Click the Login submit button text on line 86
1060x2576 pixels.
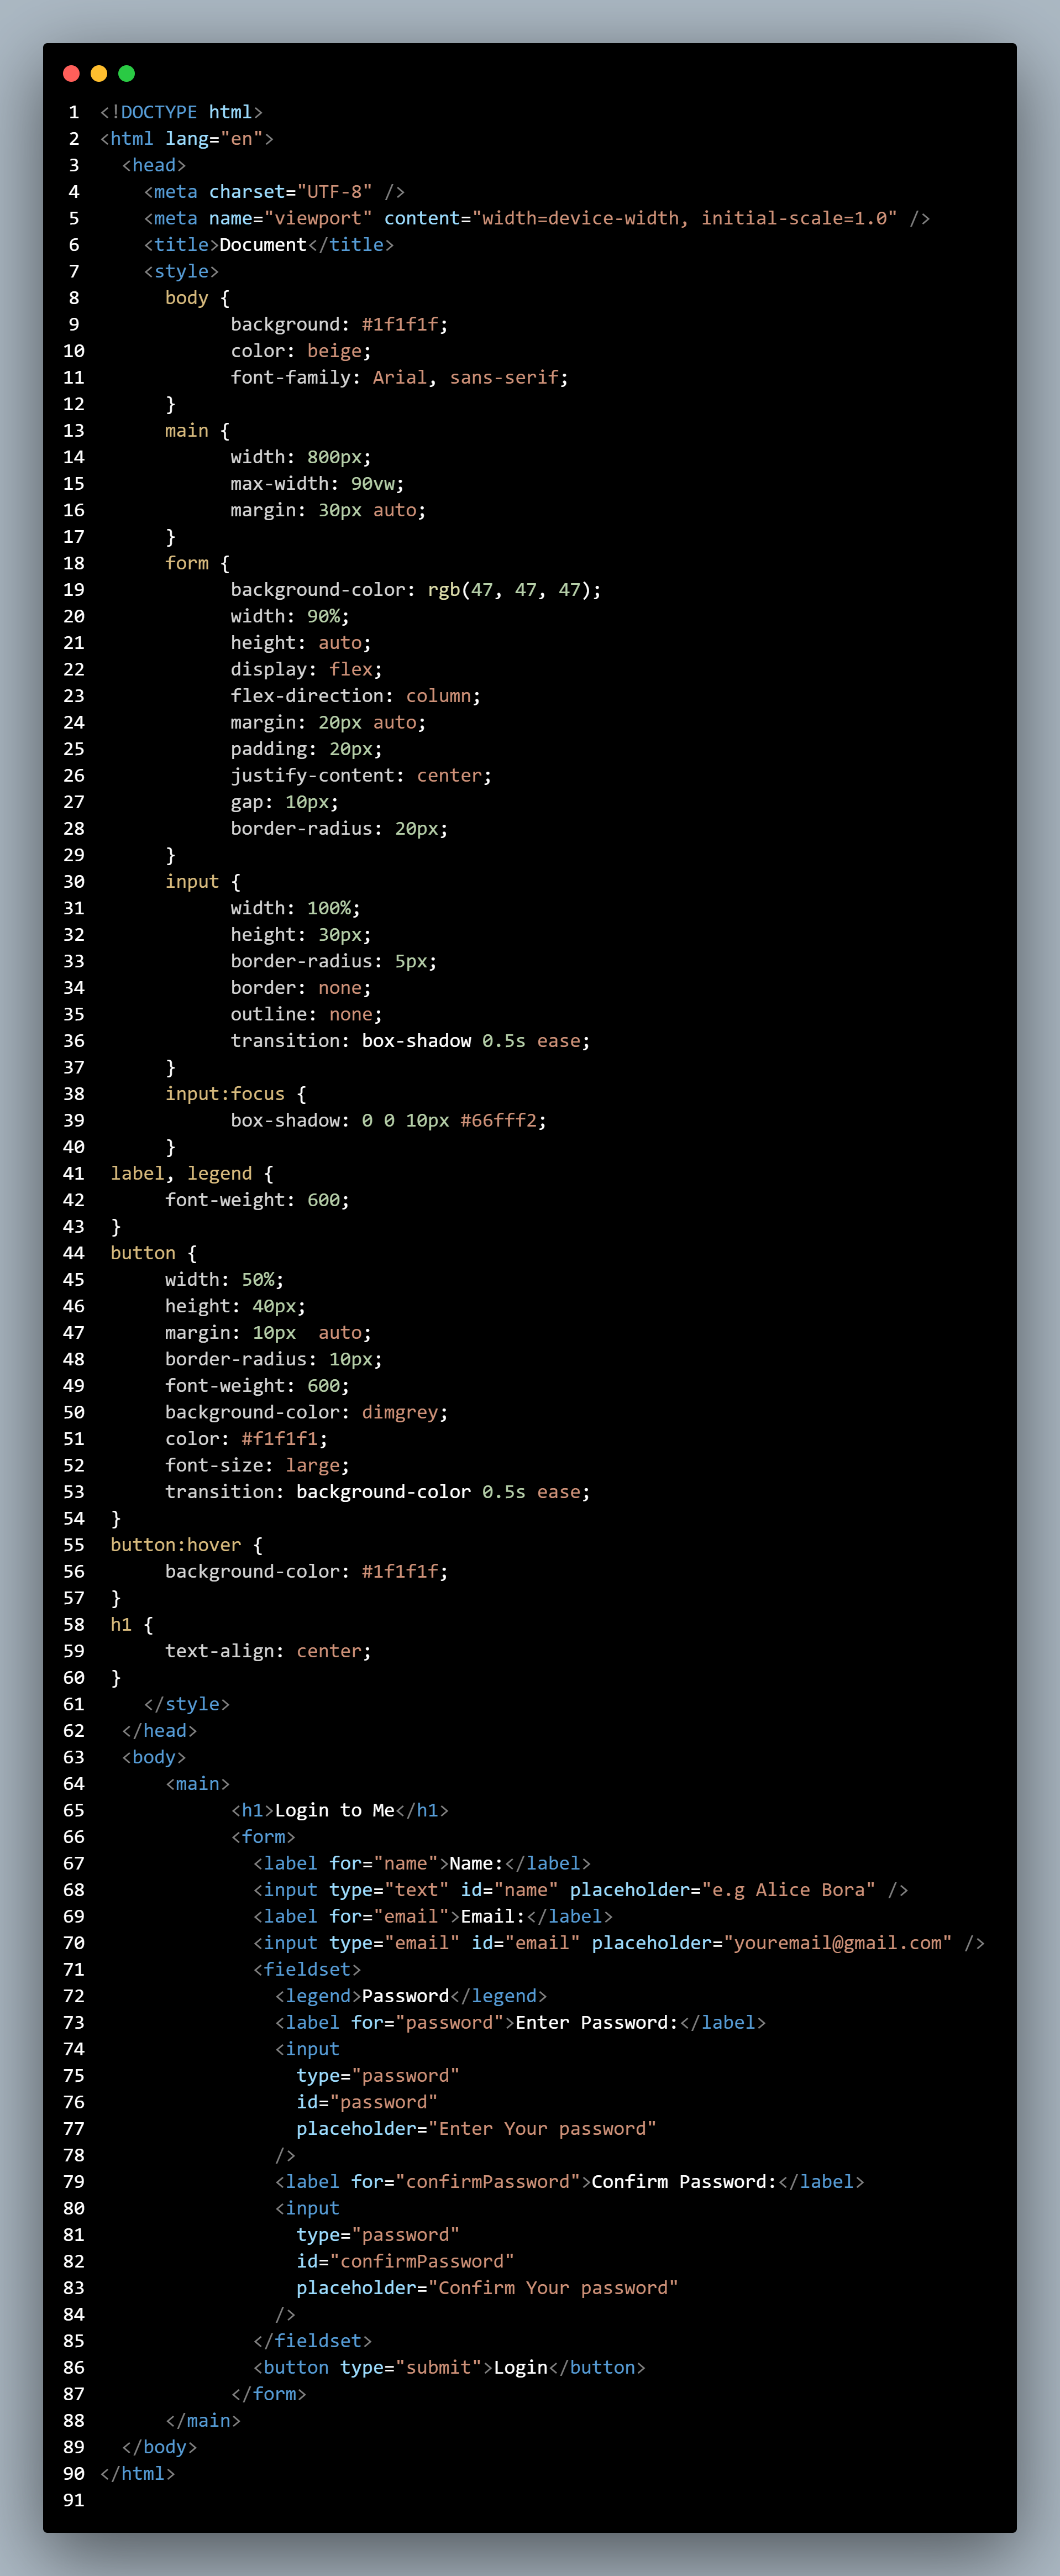point(519,2368)
